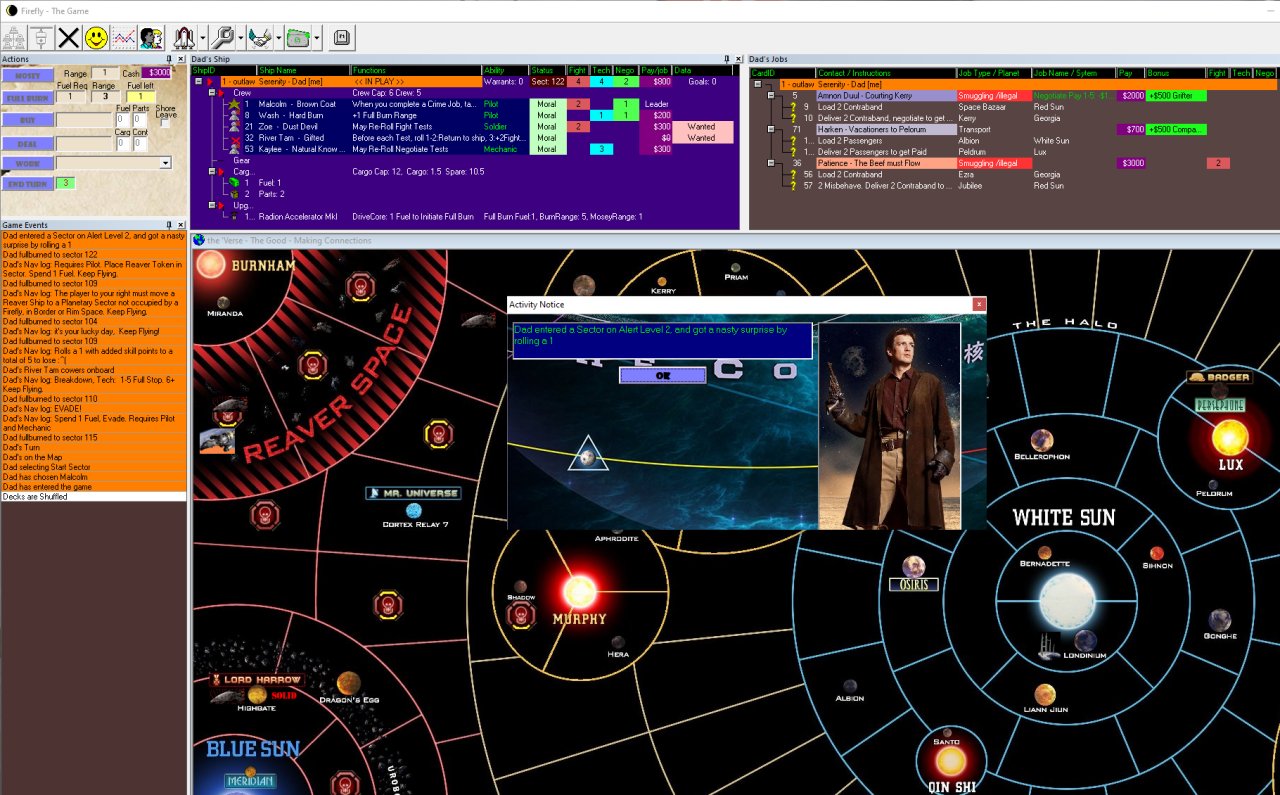
Task: Open the dropdown arrow beside the shuttle icon
Action: [203, 38]
